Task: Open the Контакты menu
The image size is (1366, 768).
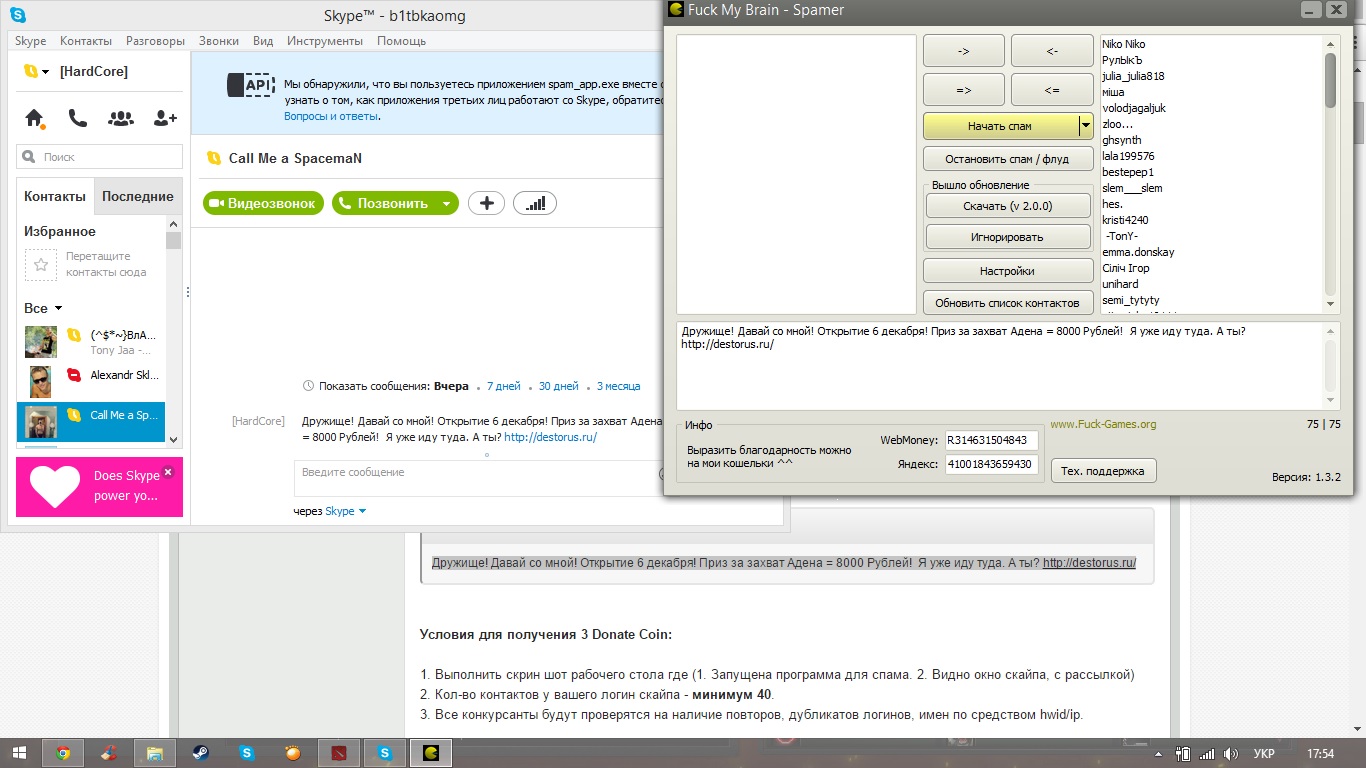Action: 86,41
